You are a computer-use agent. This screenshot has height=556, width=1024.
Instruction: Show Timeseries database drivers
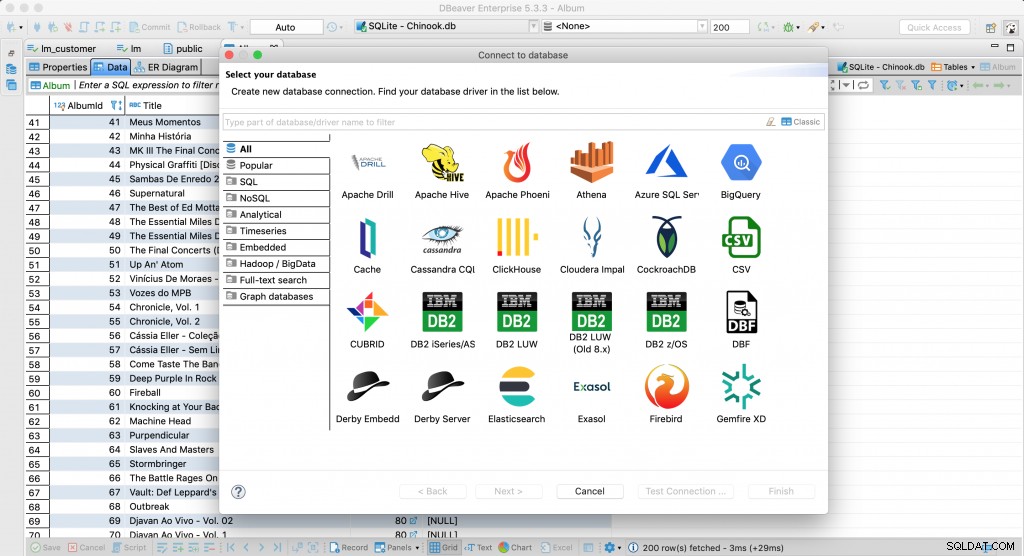click(x=276, y=231)
